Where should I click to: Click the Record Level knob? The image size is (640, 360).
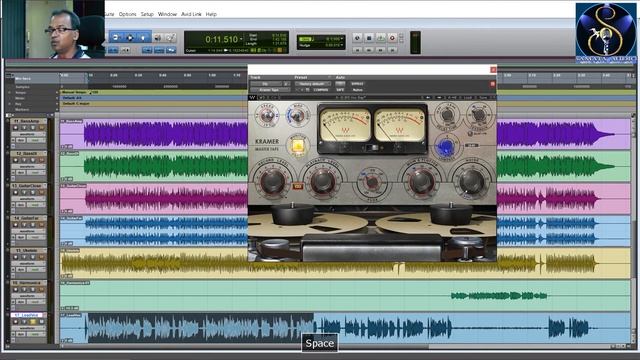[272, 181]
